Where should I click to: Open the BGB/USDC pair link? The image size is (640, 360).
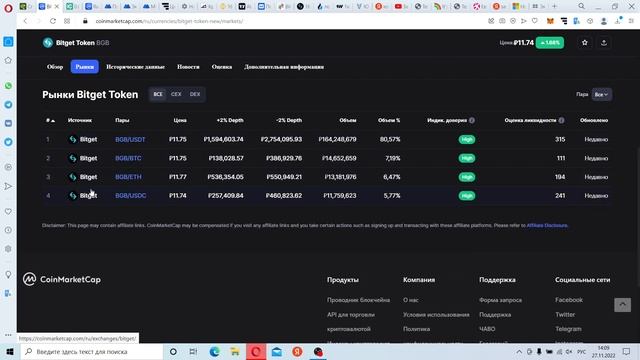(x=131, y=196)
